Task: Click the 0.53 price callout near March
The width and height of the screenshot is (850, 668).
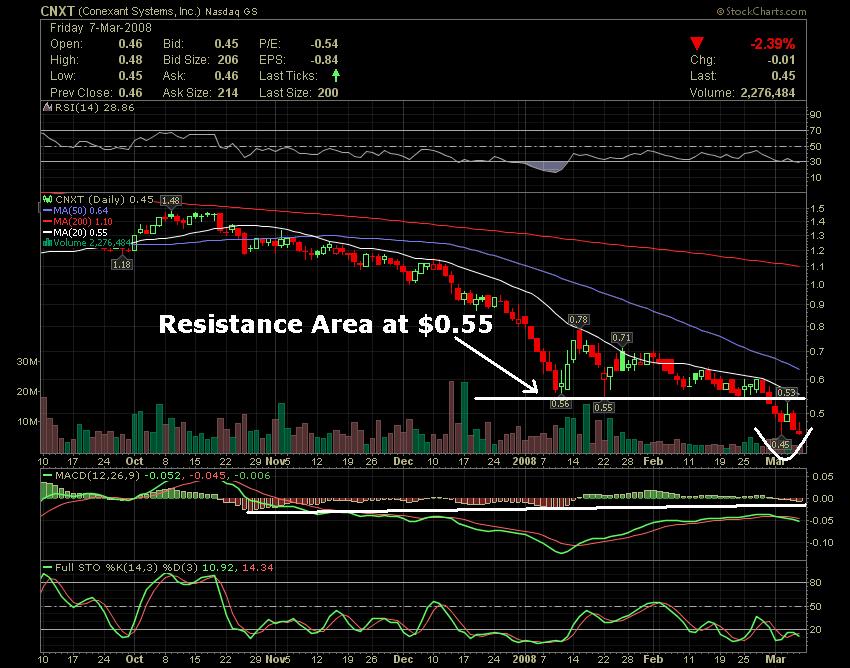Action: click(787, 393)
